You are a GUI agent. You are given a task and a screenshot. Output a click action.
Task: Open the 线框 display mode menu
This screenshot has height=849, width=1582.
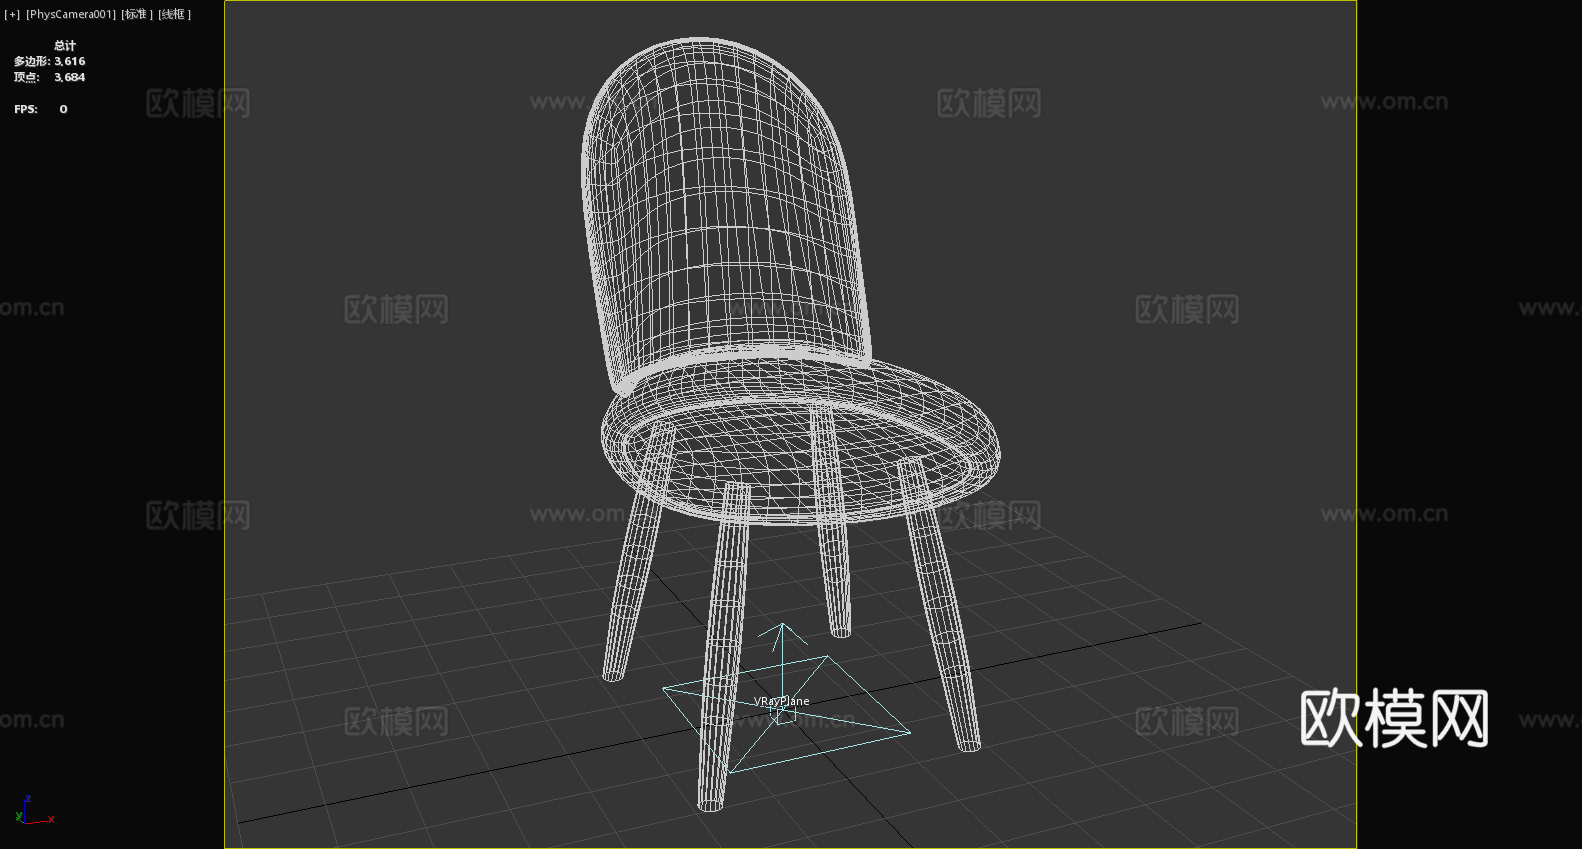click(175, 14)
